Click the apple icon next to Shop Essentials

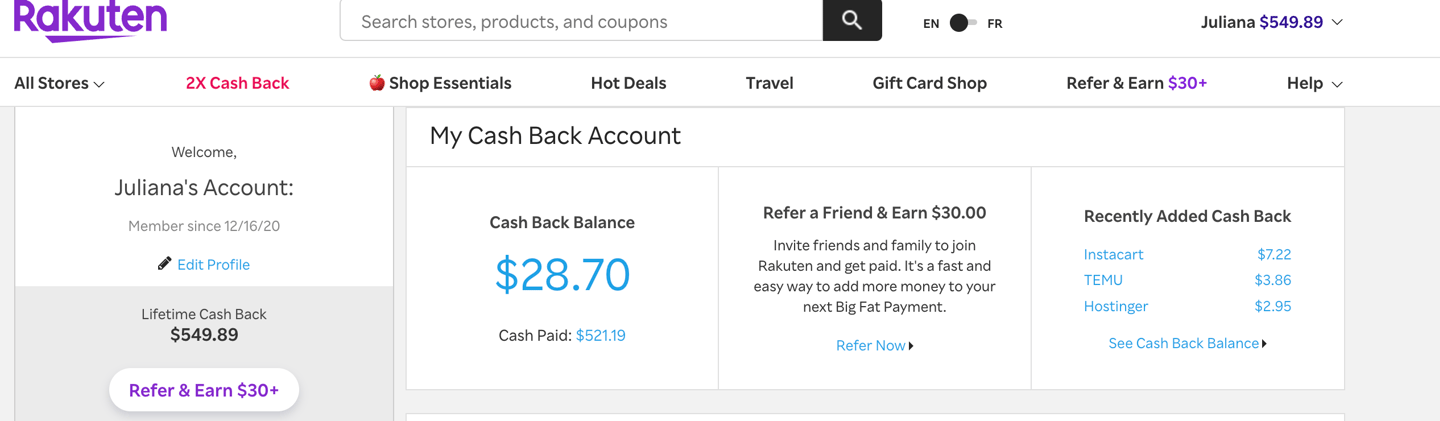[x=377, y=83]
